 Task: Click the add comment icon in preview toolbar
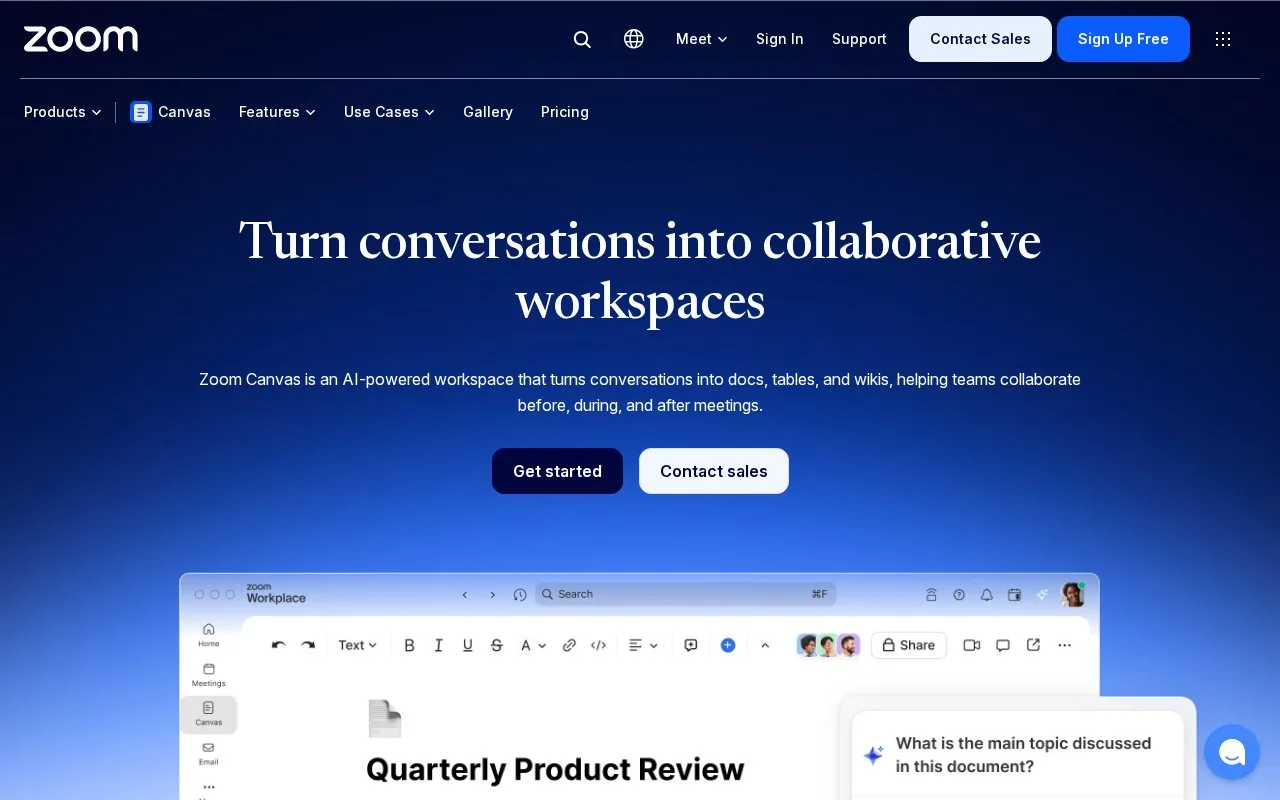[691, 645]
